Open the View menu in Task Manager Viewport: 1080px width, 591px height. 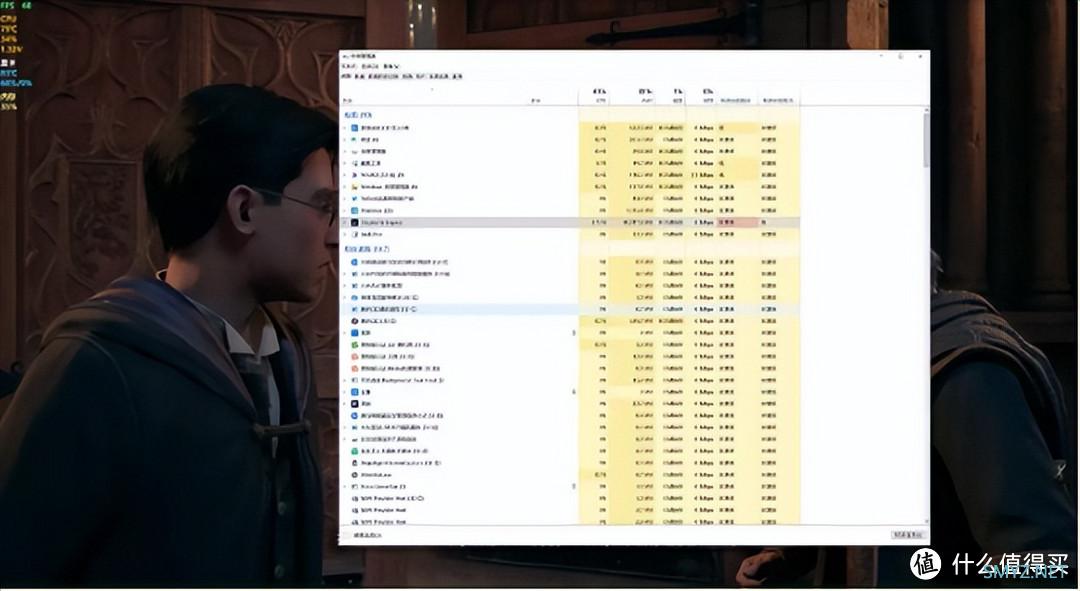tap(391, 66)
